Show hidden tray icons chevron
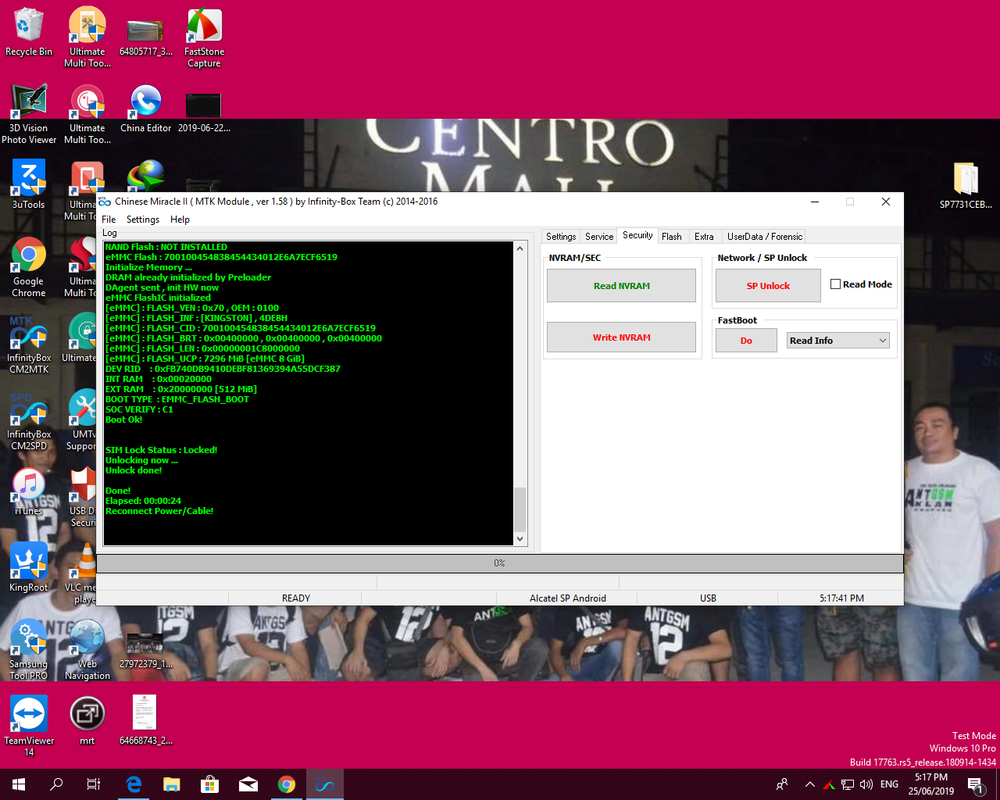 click(810, 785)
